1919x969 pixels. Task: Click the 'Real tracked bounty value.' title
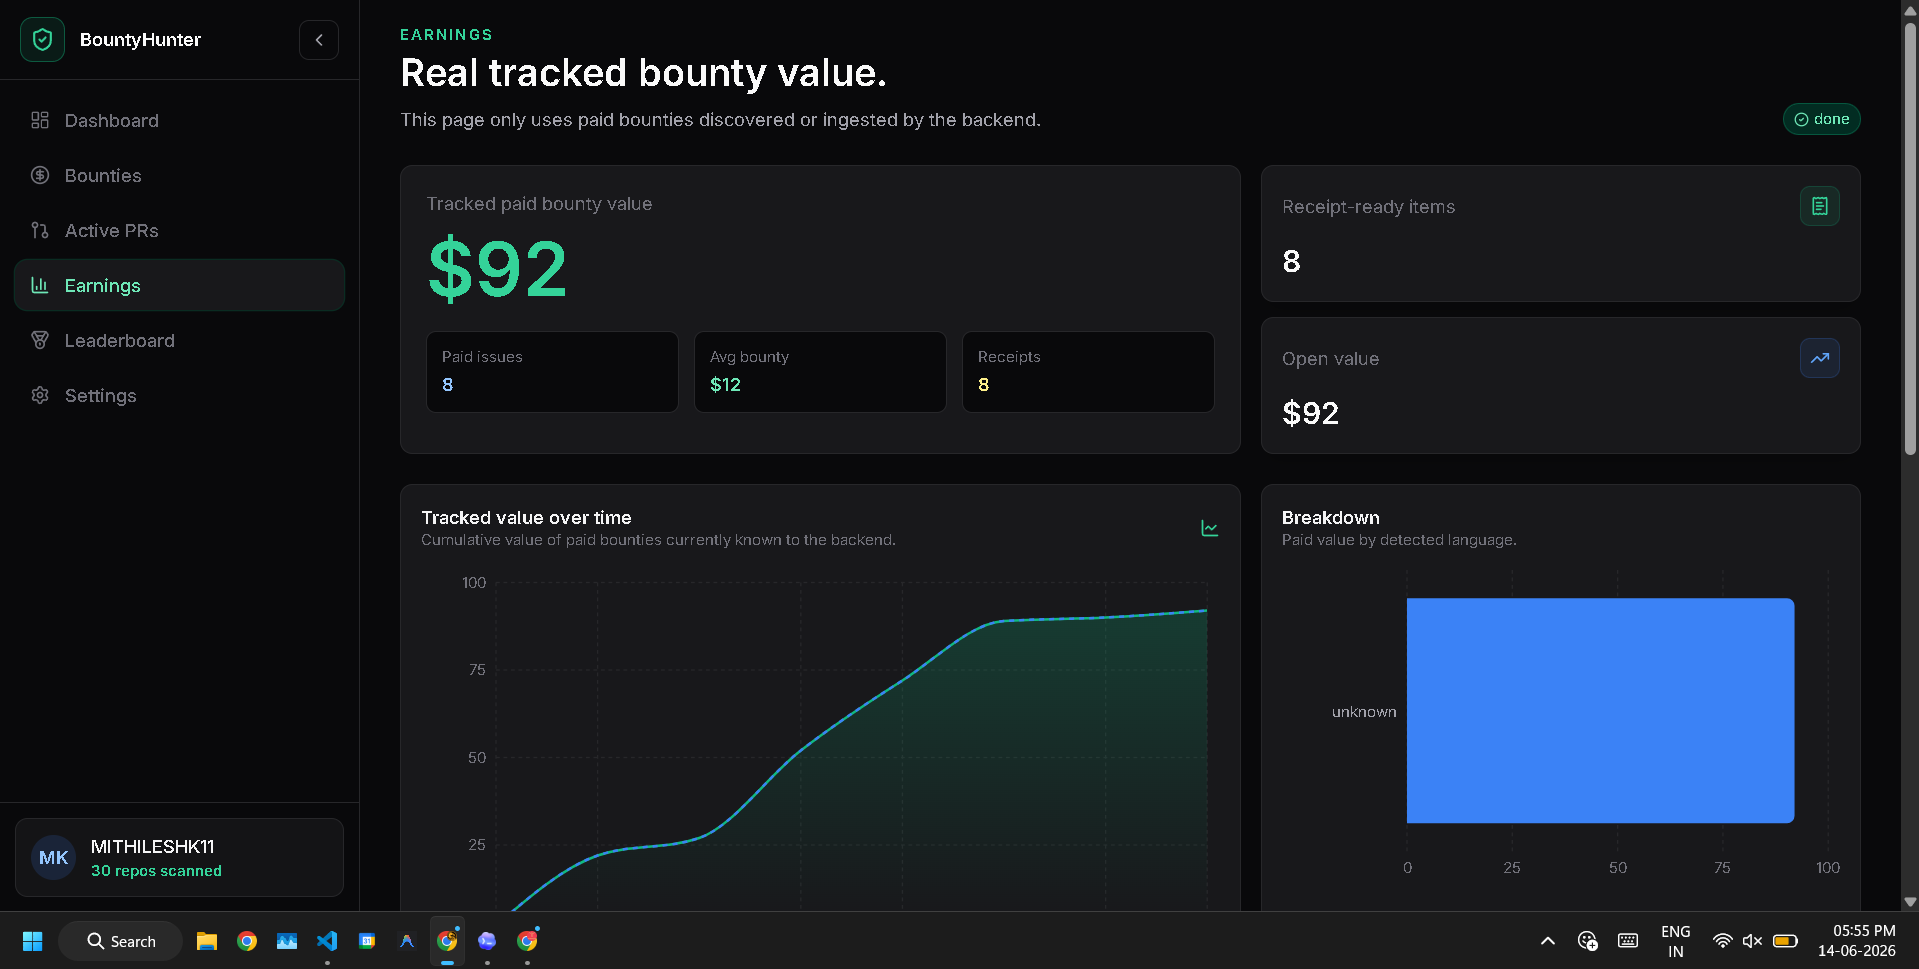[643, 73]
